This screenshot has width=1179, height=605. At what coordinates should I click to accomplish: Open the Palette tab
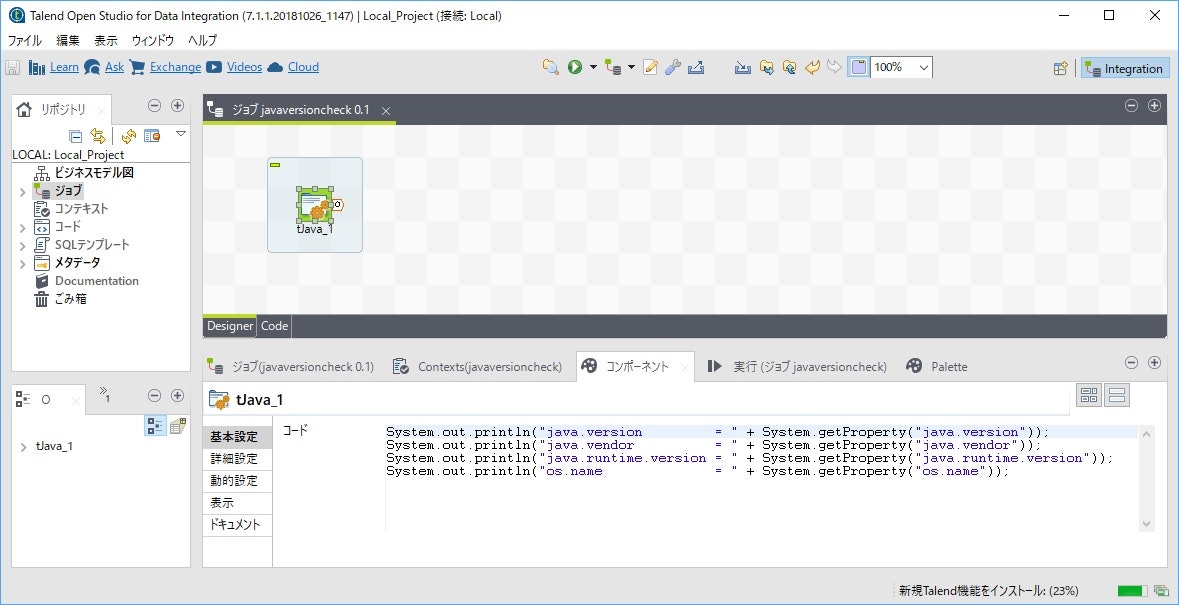click(x=937, y=367)
